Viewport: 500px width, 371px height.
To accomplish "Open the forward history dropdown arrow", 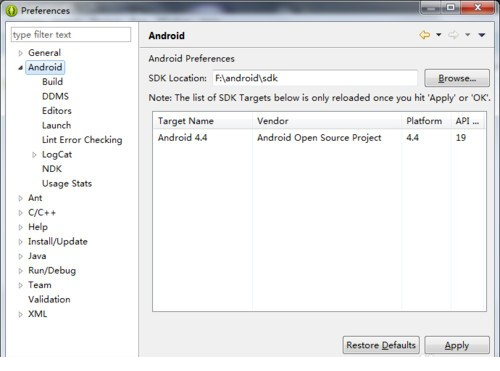I will pyautogui.click(x=468, y=35).
